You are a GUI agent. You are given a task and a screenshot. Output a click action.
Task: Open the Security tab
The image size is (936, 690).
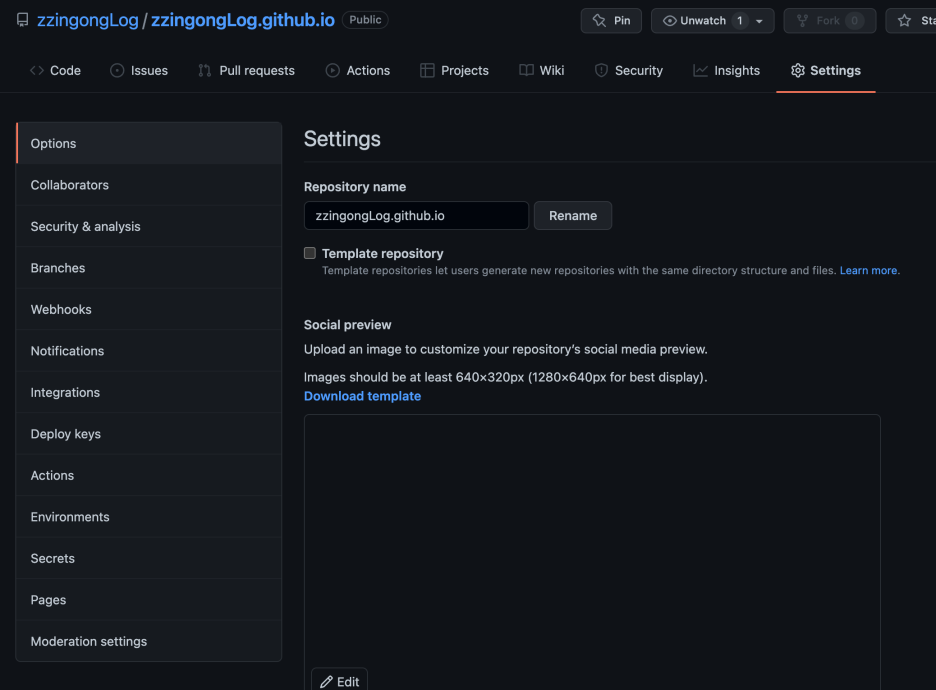click(x=629, y=70)
